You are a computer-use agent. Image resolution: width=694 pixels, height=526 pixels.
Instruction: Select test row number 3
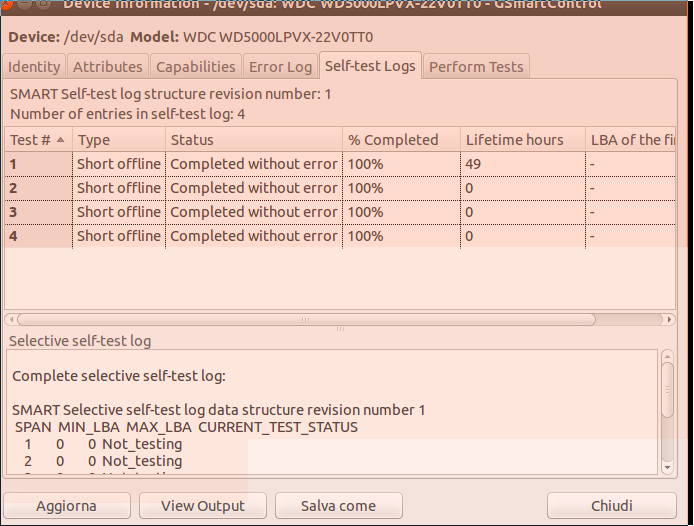tap(340, 212)
